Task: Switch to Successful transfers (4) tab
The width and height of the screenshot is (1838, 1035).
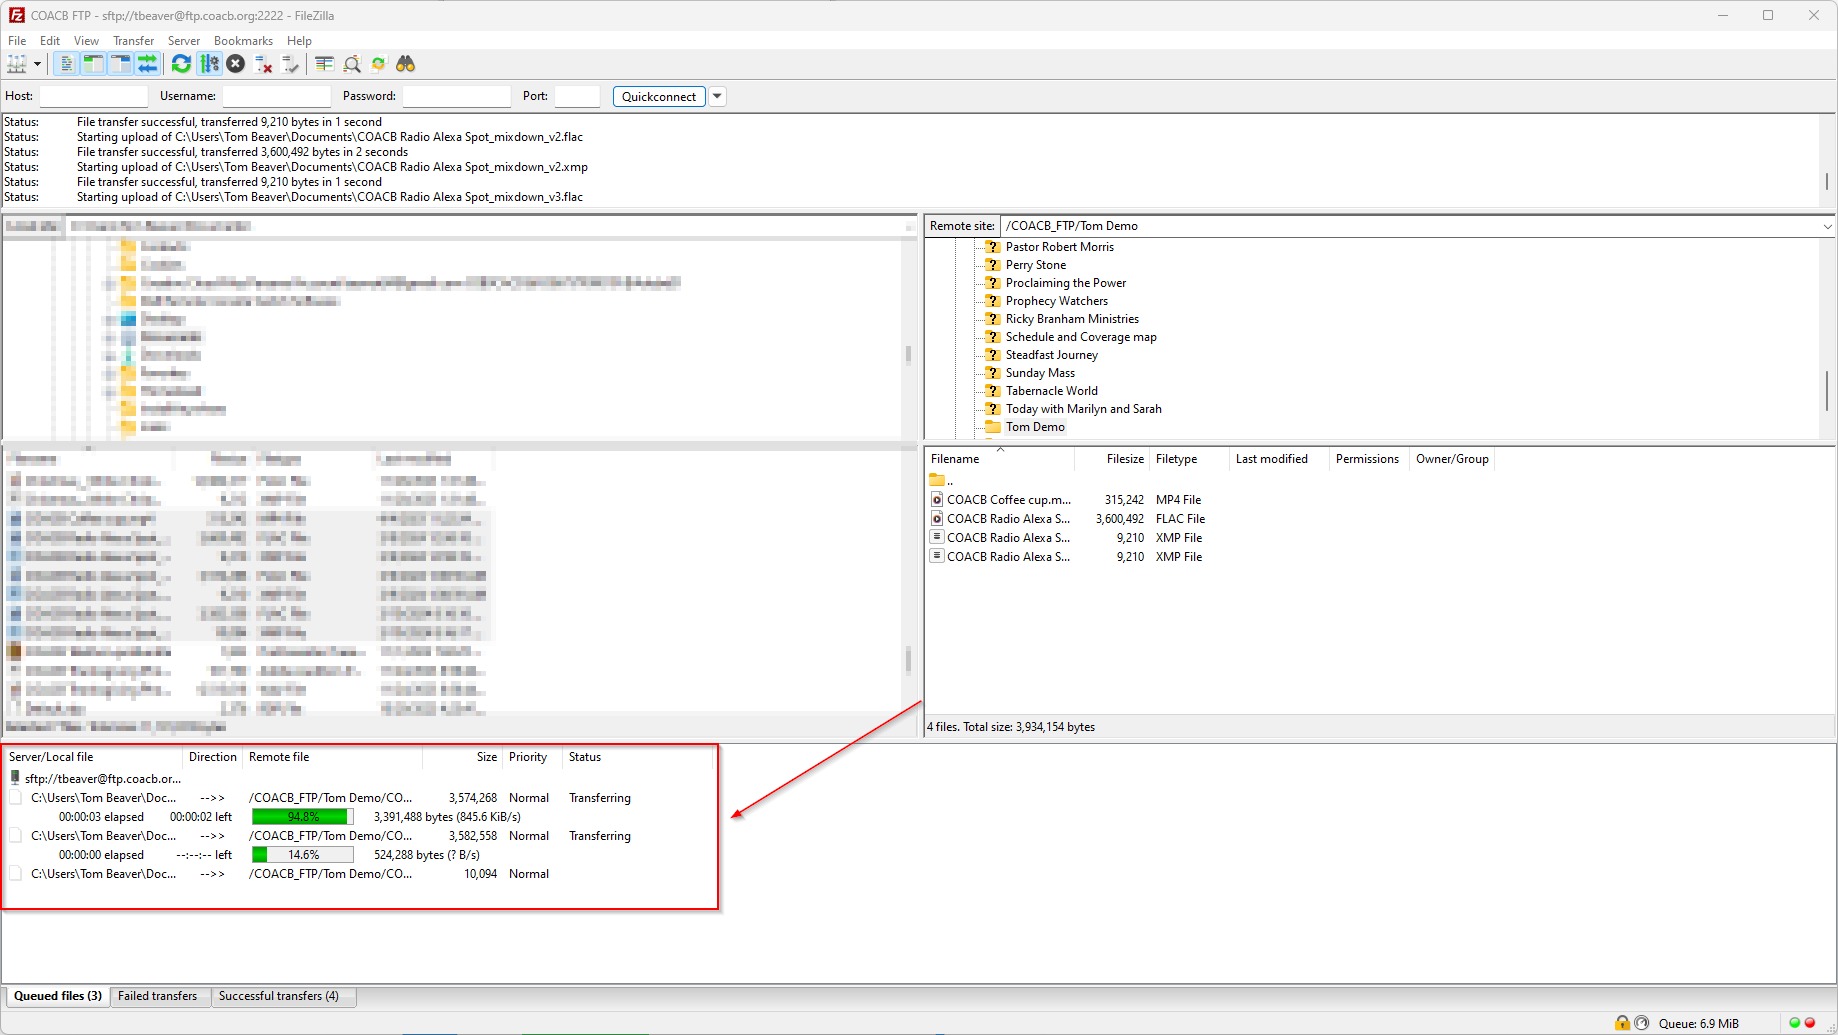Action: [278, 996]
